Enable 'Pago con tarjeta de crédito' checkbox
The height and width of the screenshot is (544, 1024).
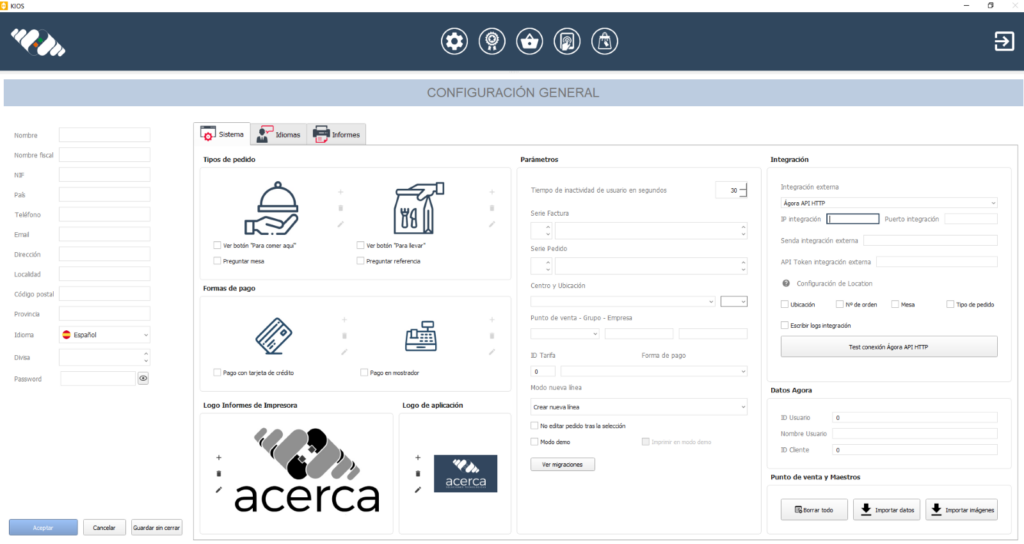pyautogui.click(x=217, y=372)
